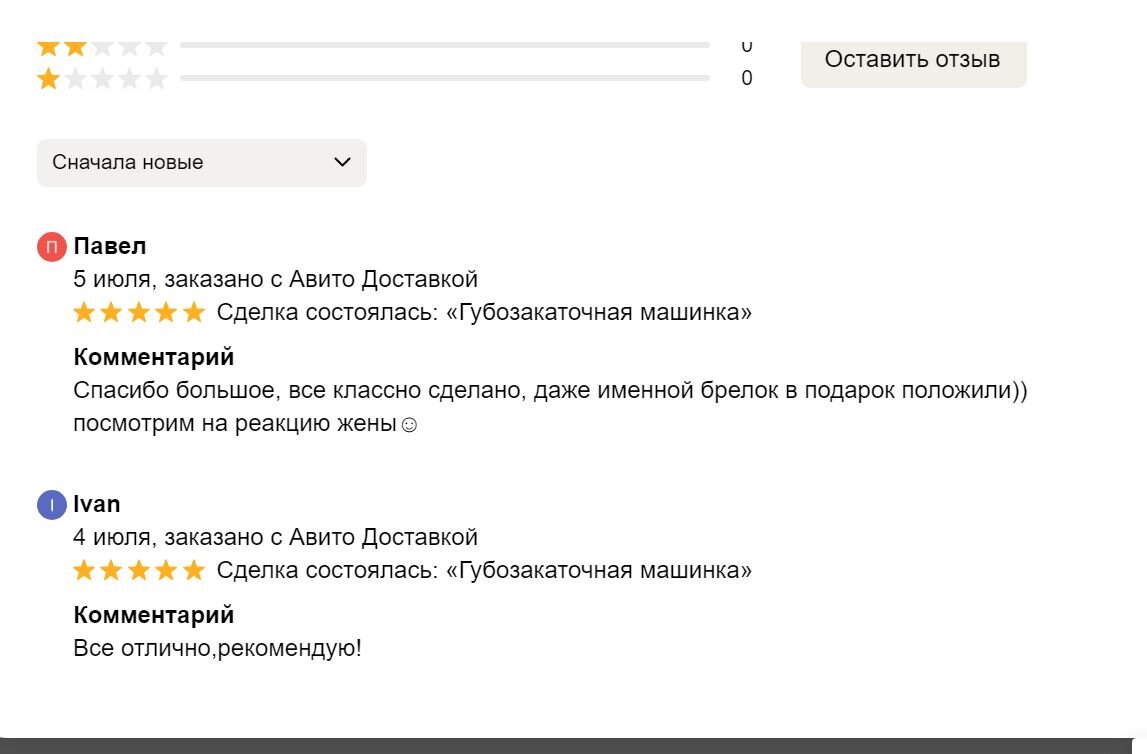Click the two-star rating progress bar
This screenshot has width=1147, height=754.
pyautogui.click(x=445, y=45)
